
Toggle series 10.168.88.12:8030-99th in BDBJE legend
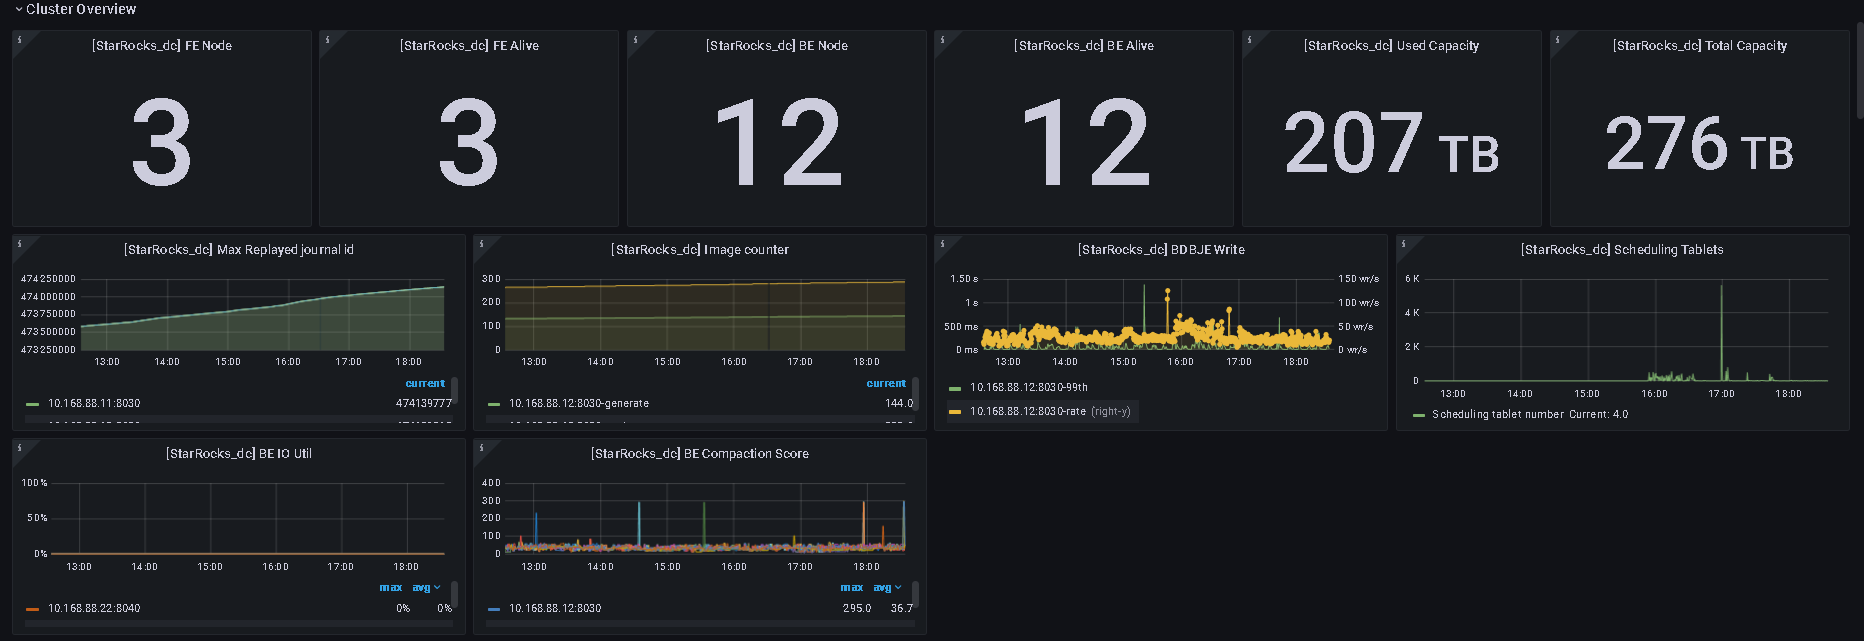point(1029,388)
